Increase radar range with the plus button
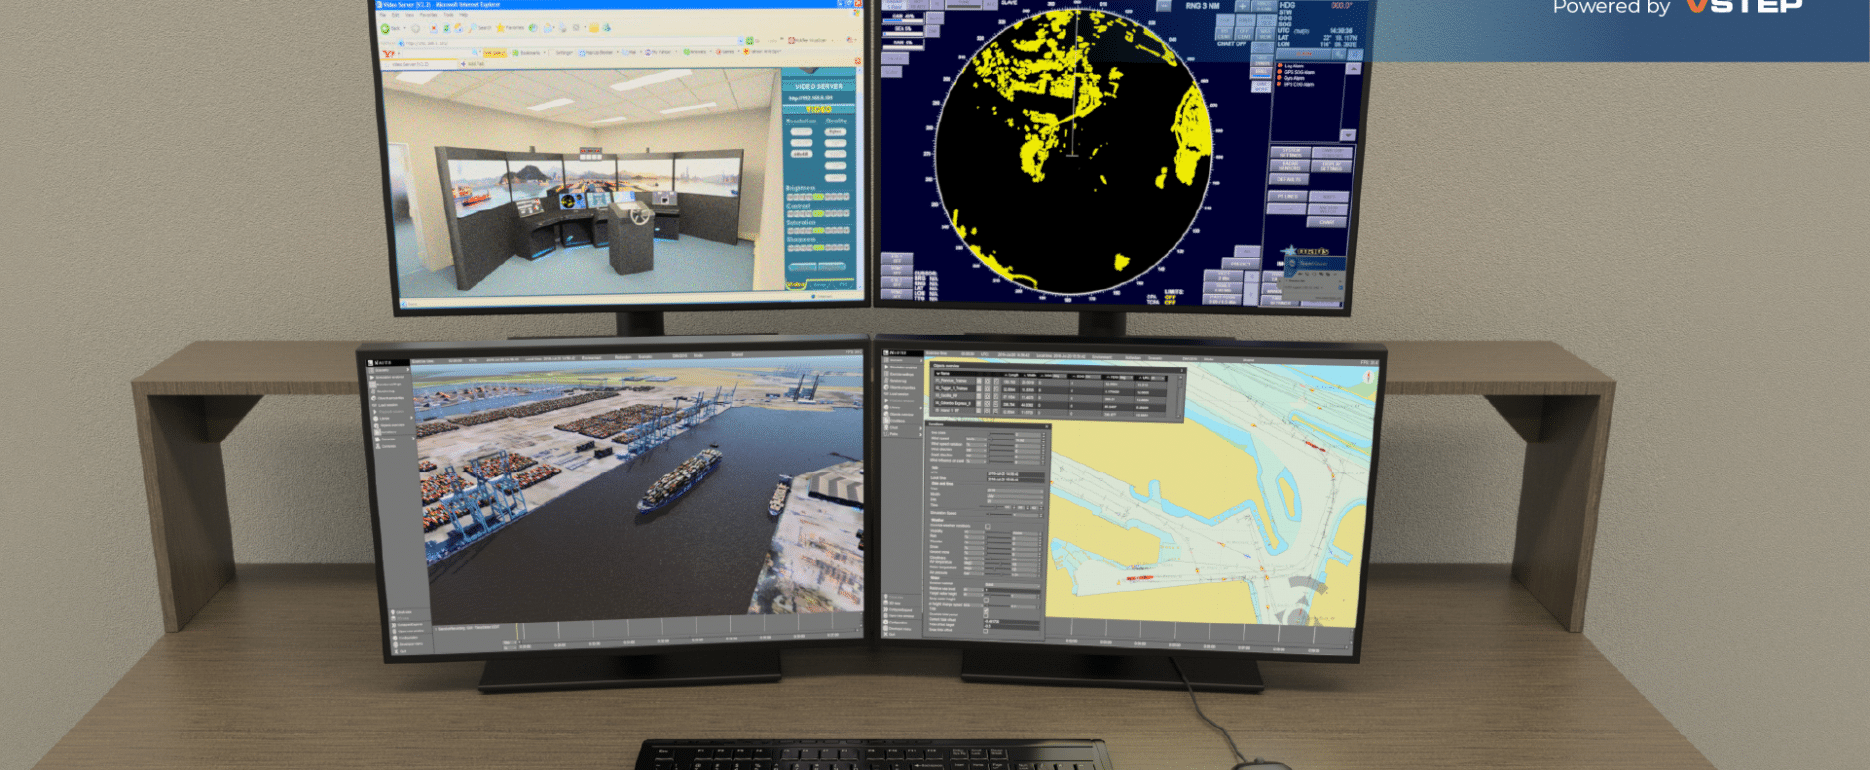1870x770 pixels. tap(1243, 6)
